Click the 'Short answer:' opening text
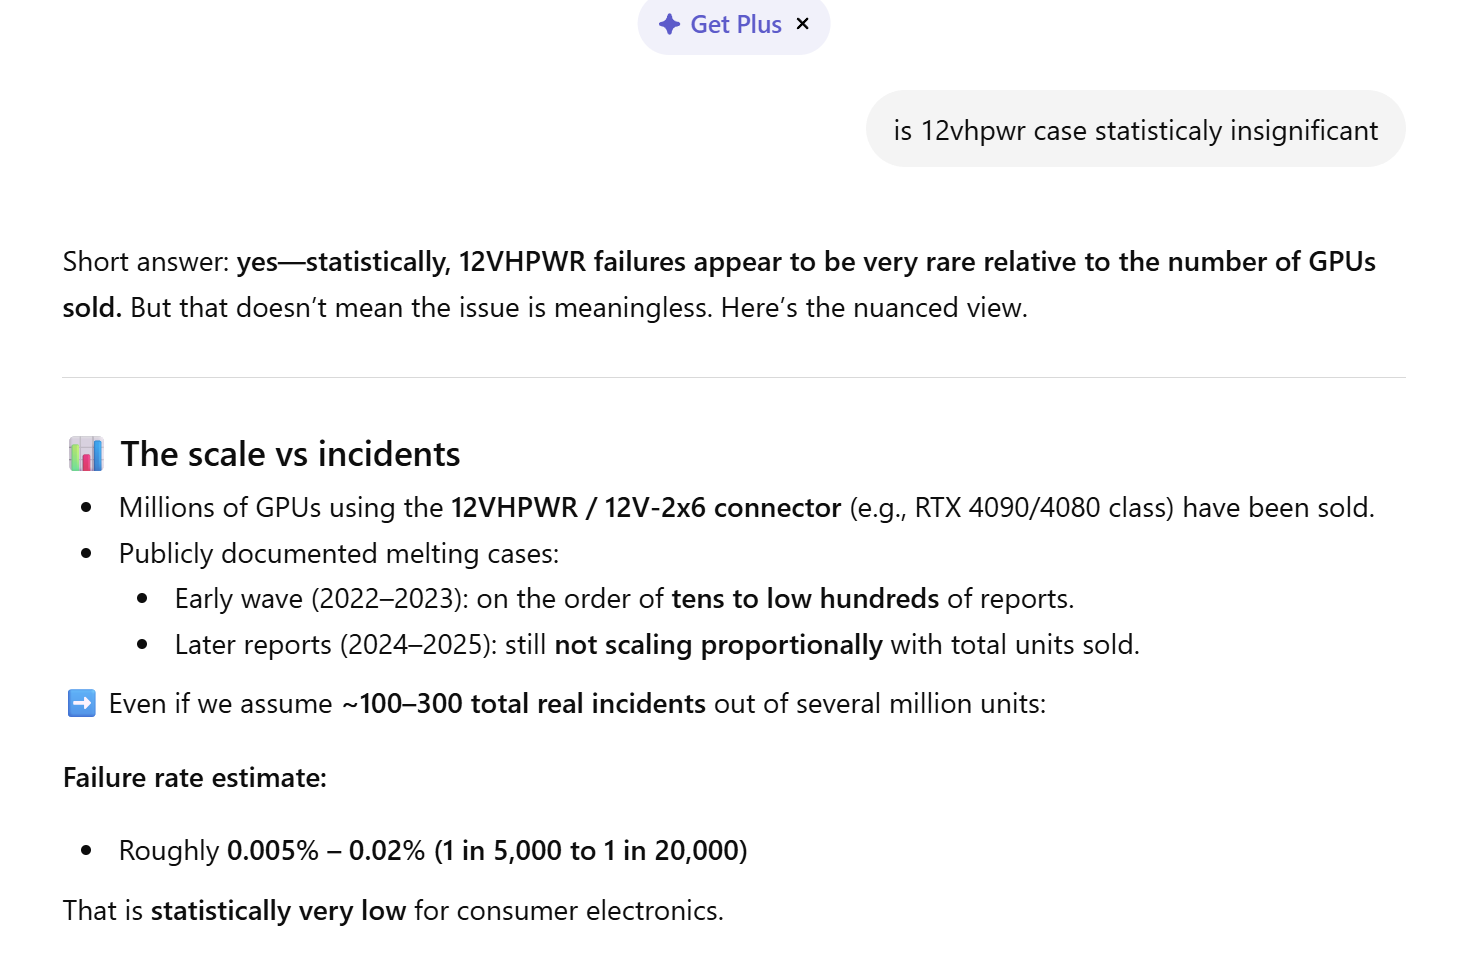 tap(146, 262)
